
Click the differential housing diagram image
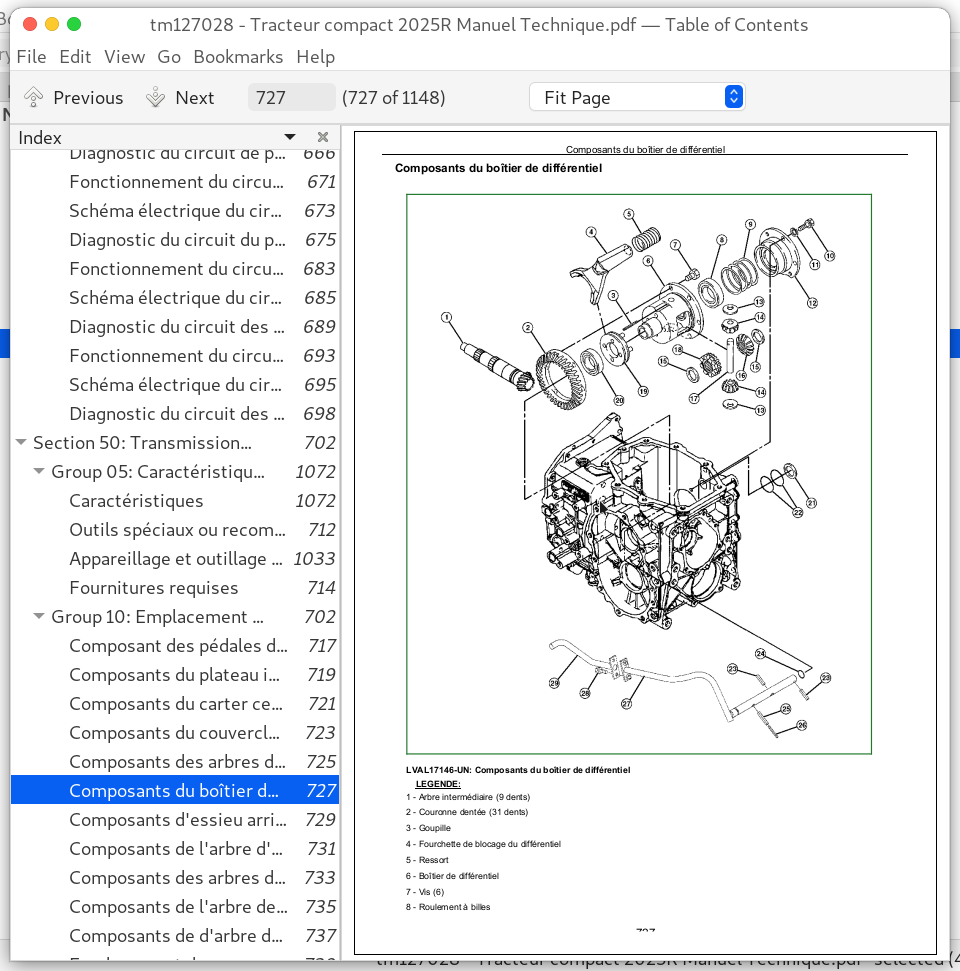coord(639,474)
